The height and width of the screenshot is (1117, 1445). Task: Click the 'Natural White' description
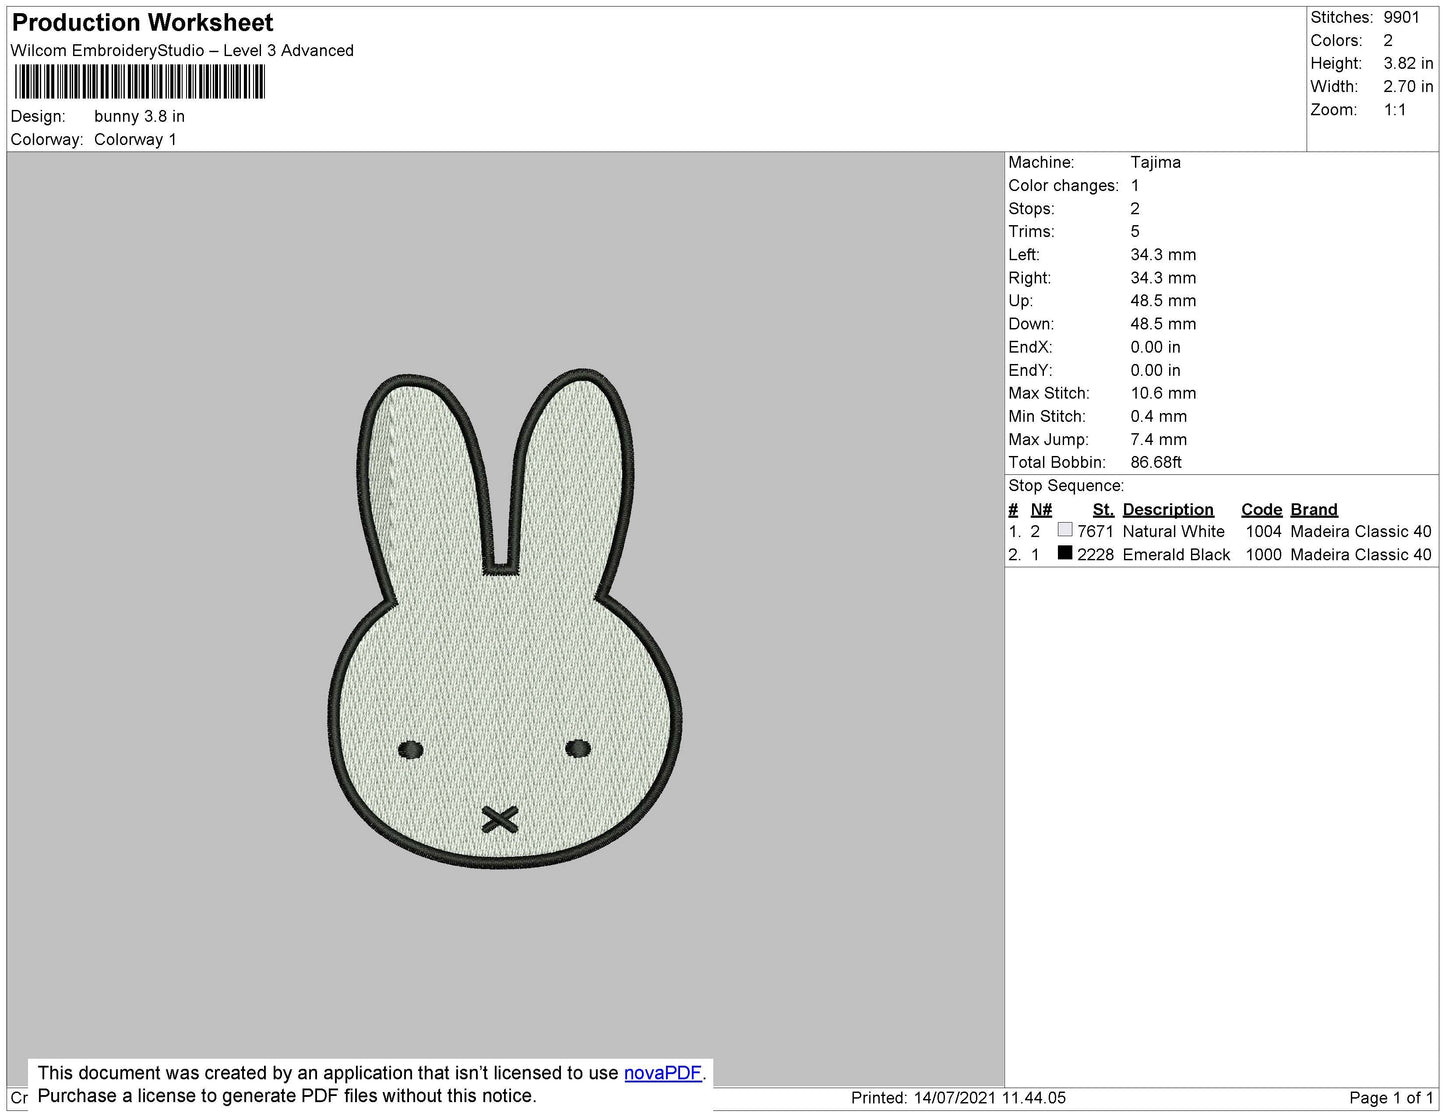pos(1173,531)
